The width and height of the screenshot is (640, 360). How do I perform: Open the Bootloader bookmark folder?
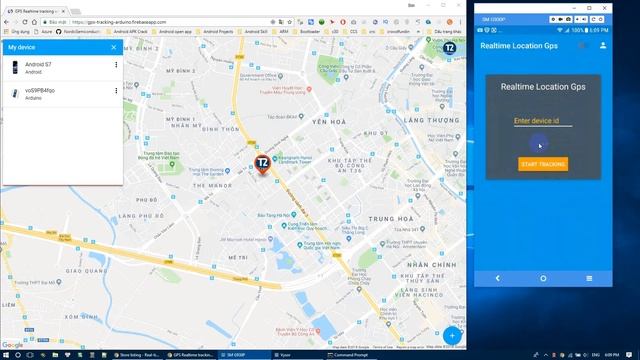[307, 31]
